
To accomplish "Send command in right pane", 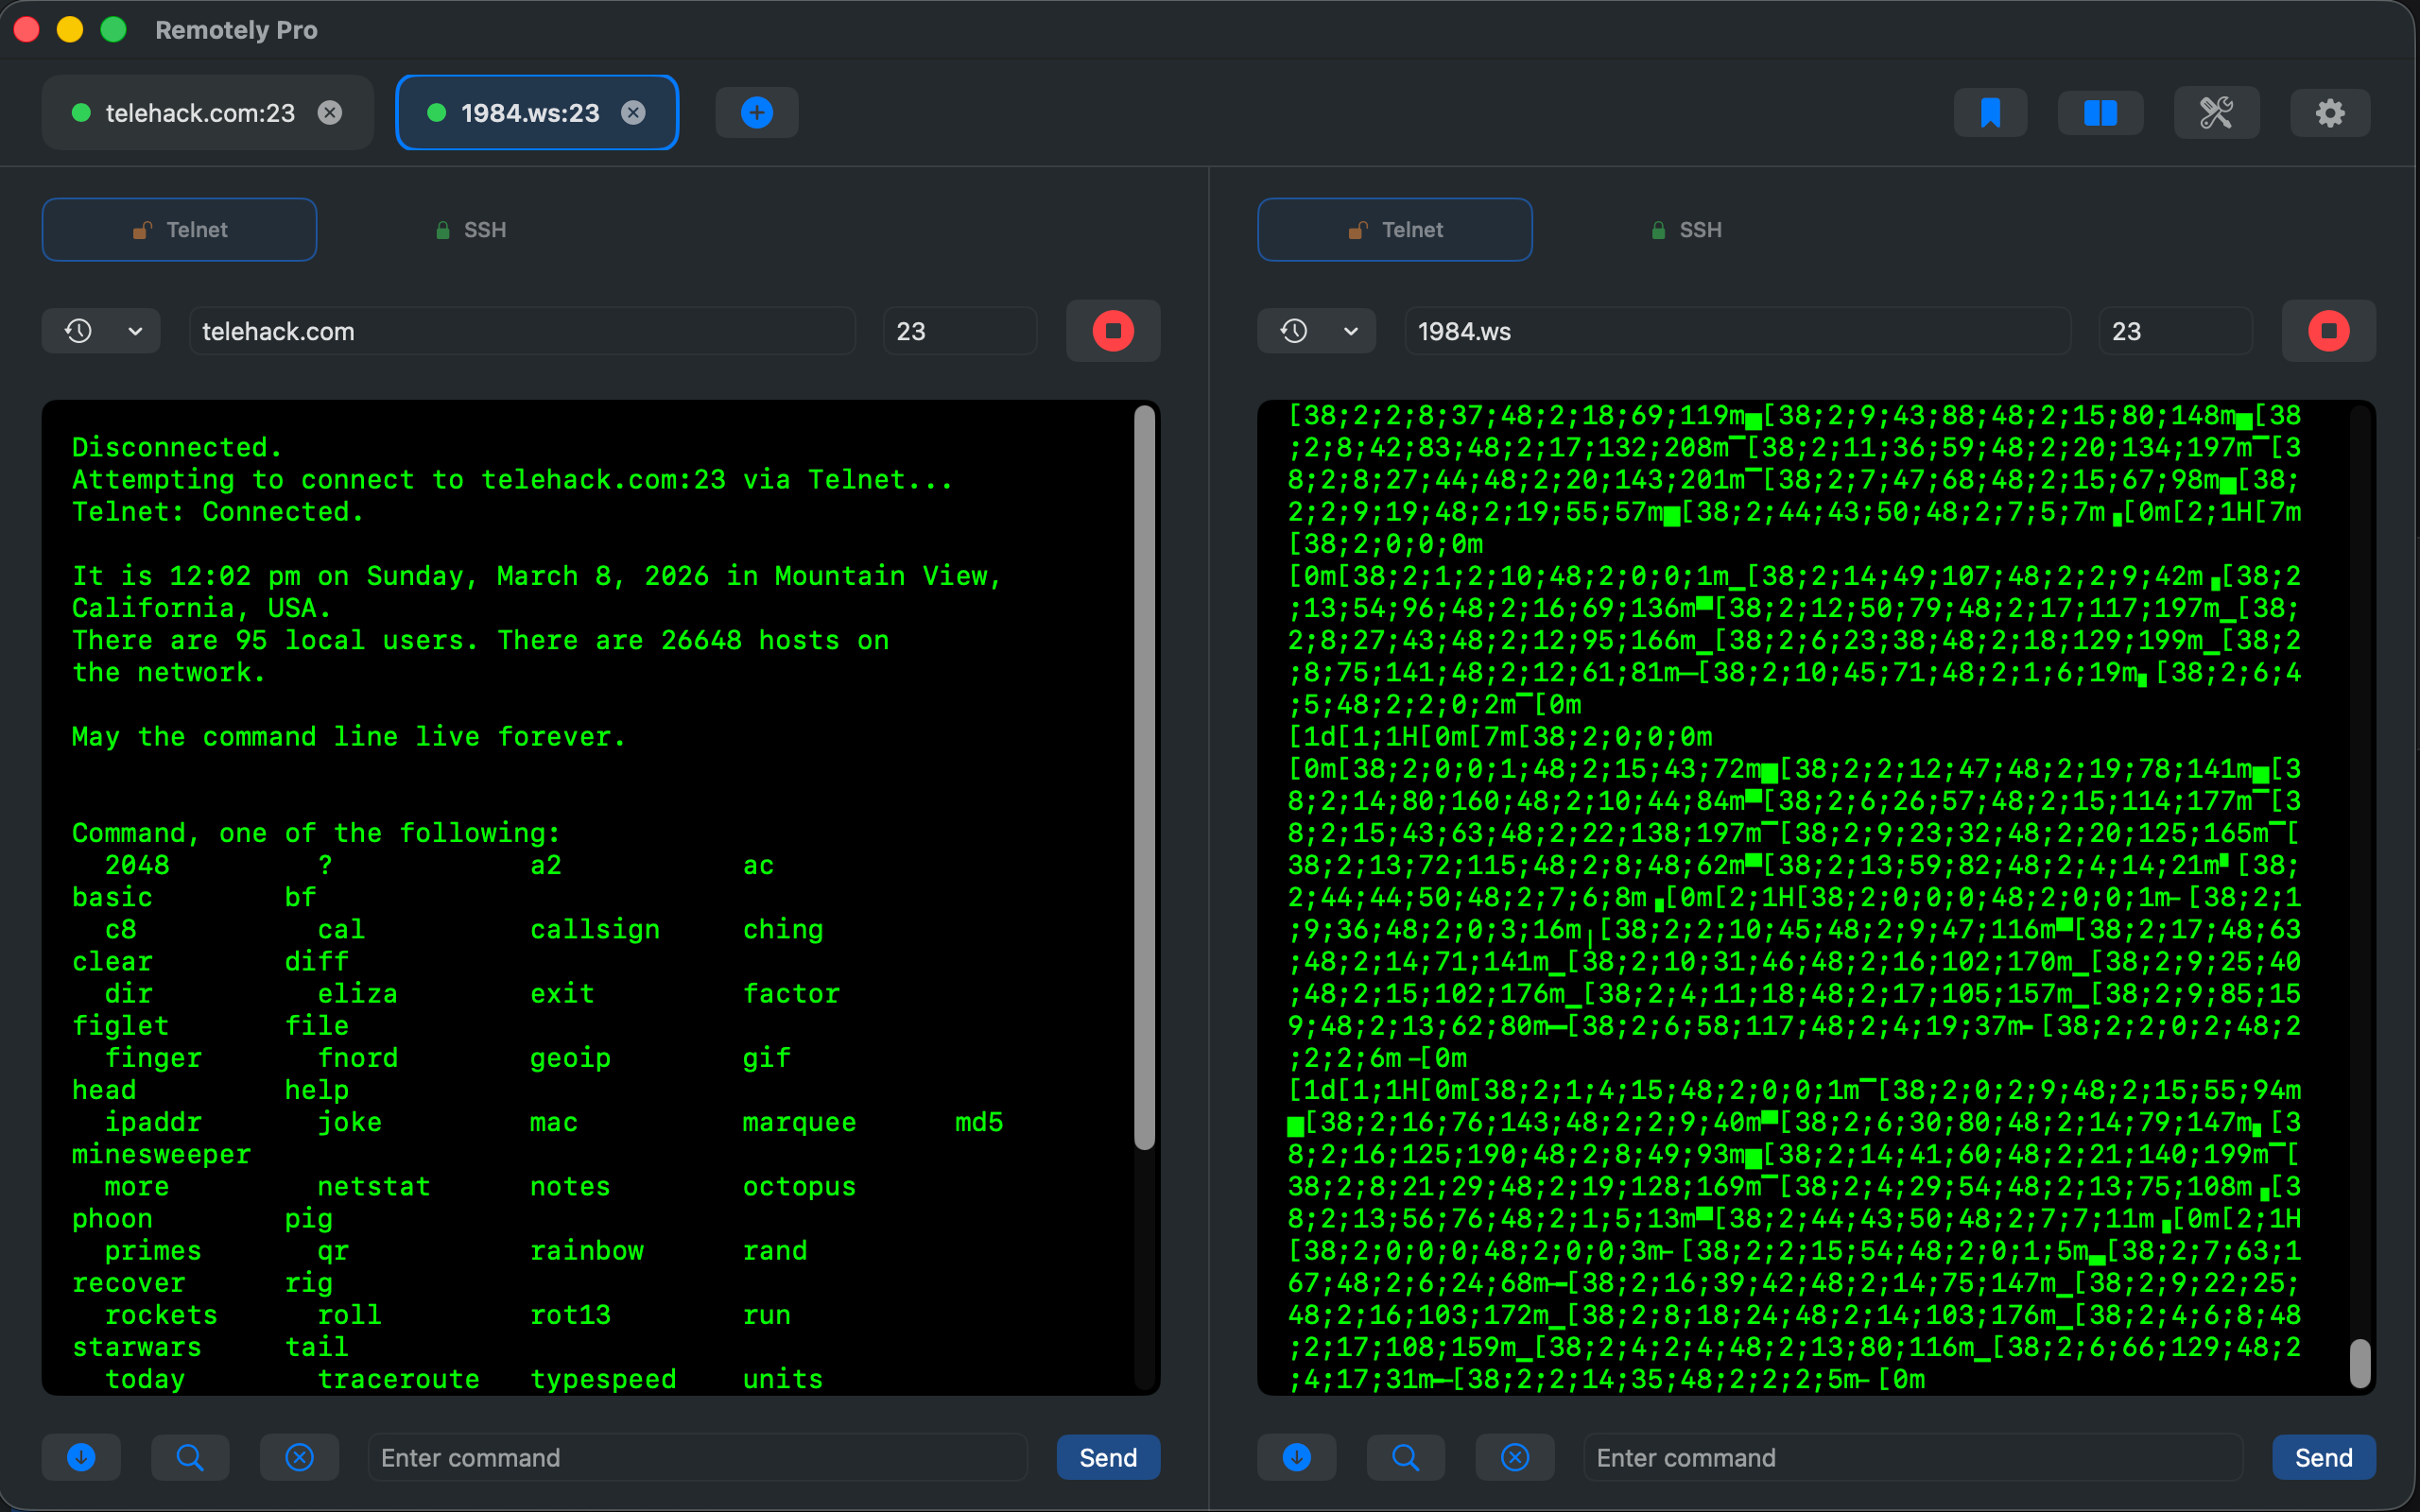I will click(x=2323, y=1457).
